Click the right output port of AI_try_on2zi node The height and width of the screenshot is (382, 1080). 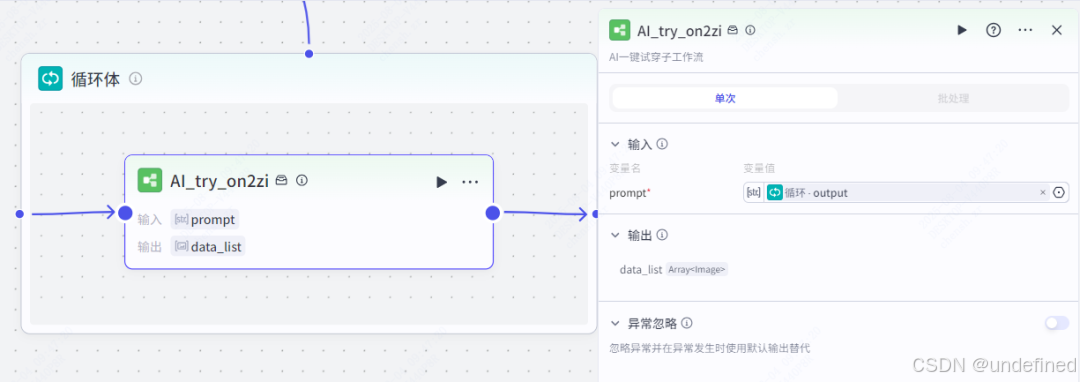492,213
